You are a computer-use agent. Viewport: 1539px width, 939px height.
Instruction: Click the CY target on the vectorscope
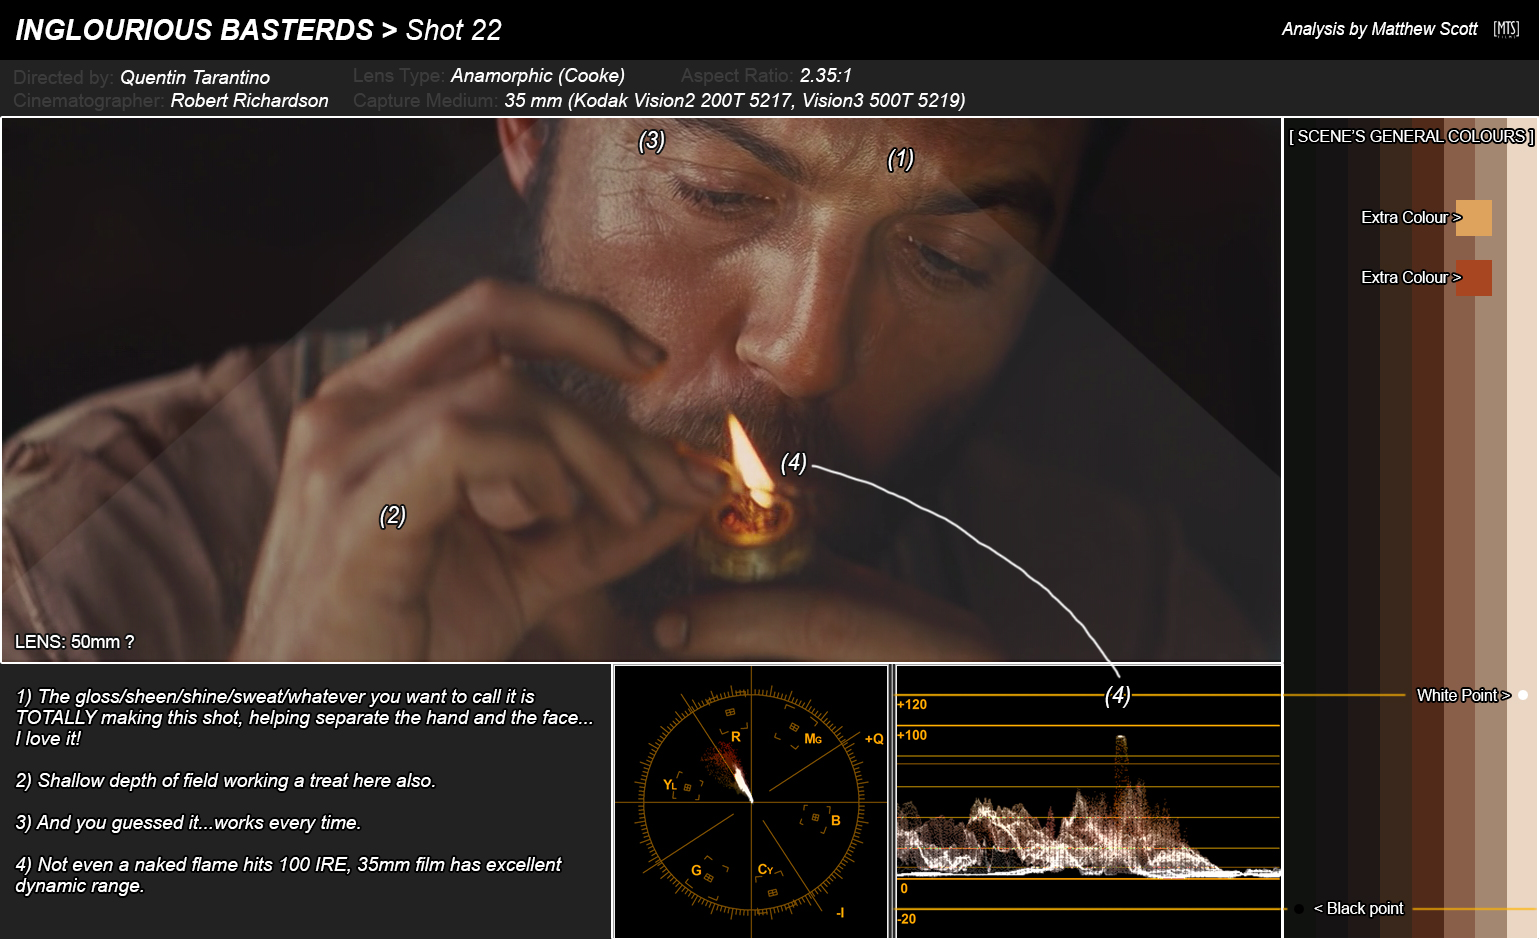tap(766, 869)
